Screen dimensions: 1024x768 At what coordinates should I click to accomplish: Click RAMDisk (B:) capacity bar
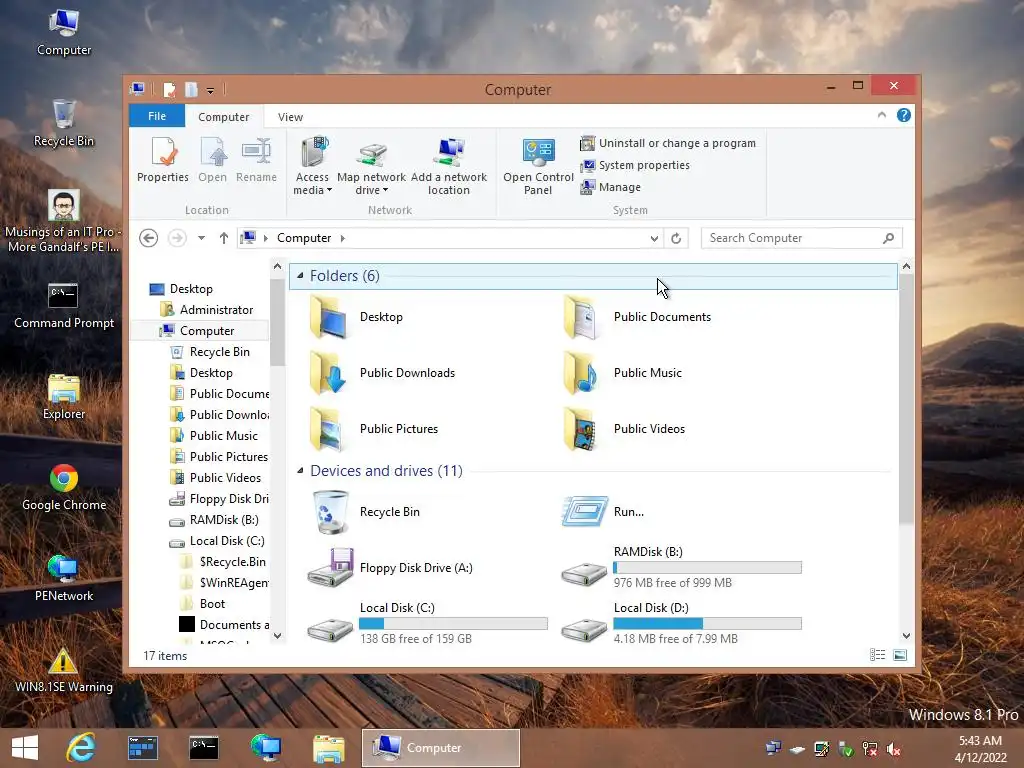tap(707, 568)
